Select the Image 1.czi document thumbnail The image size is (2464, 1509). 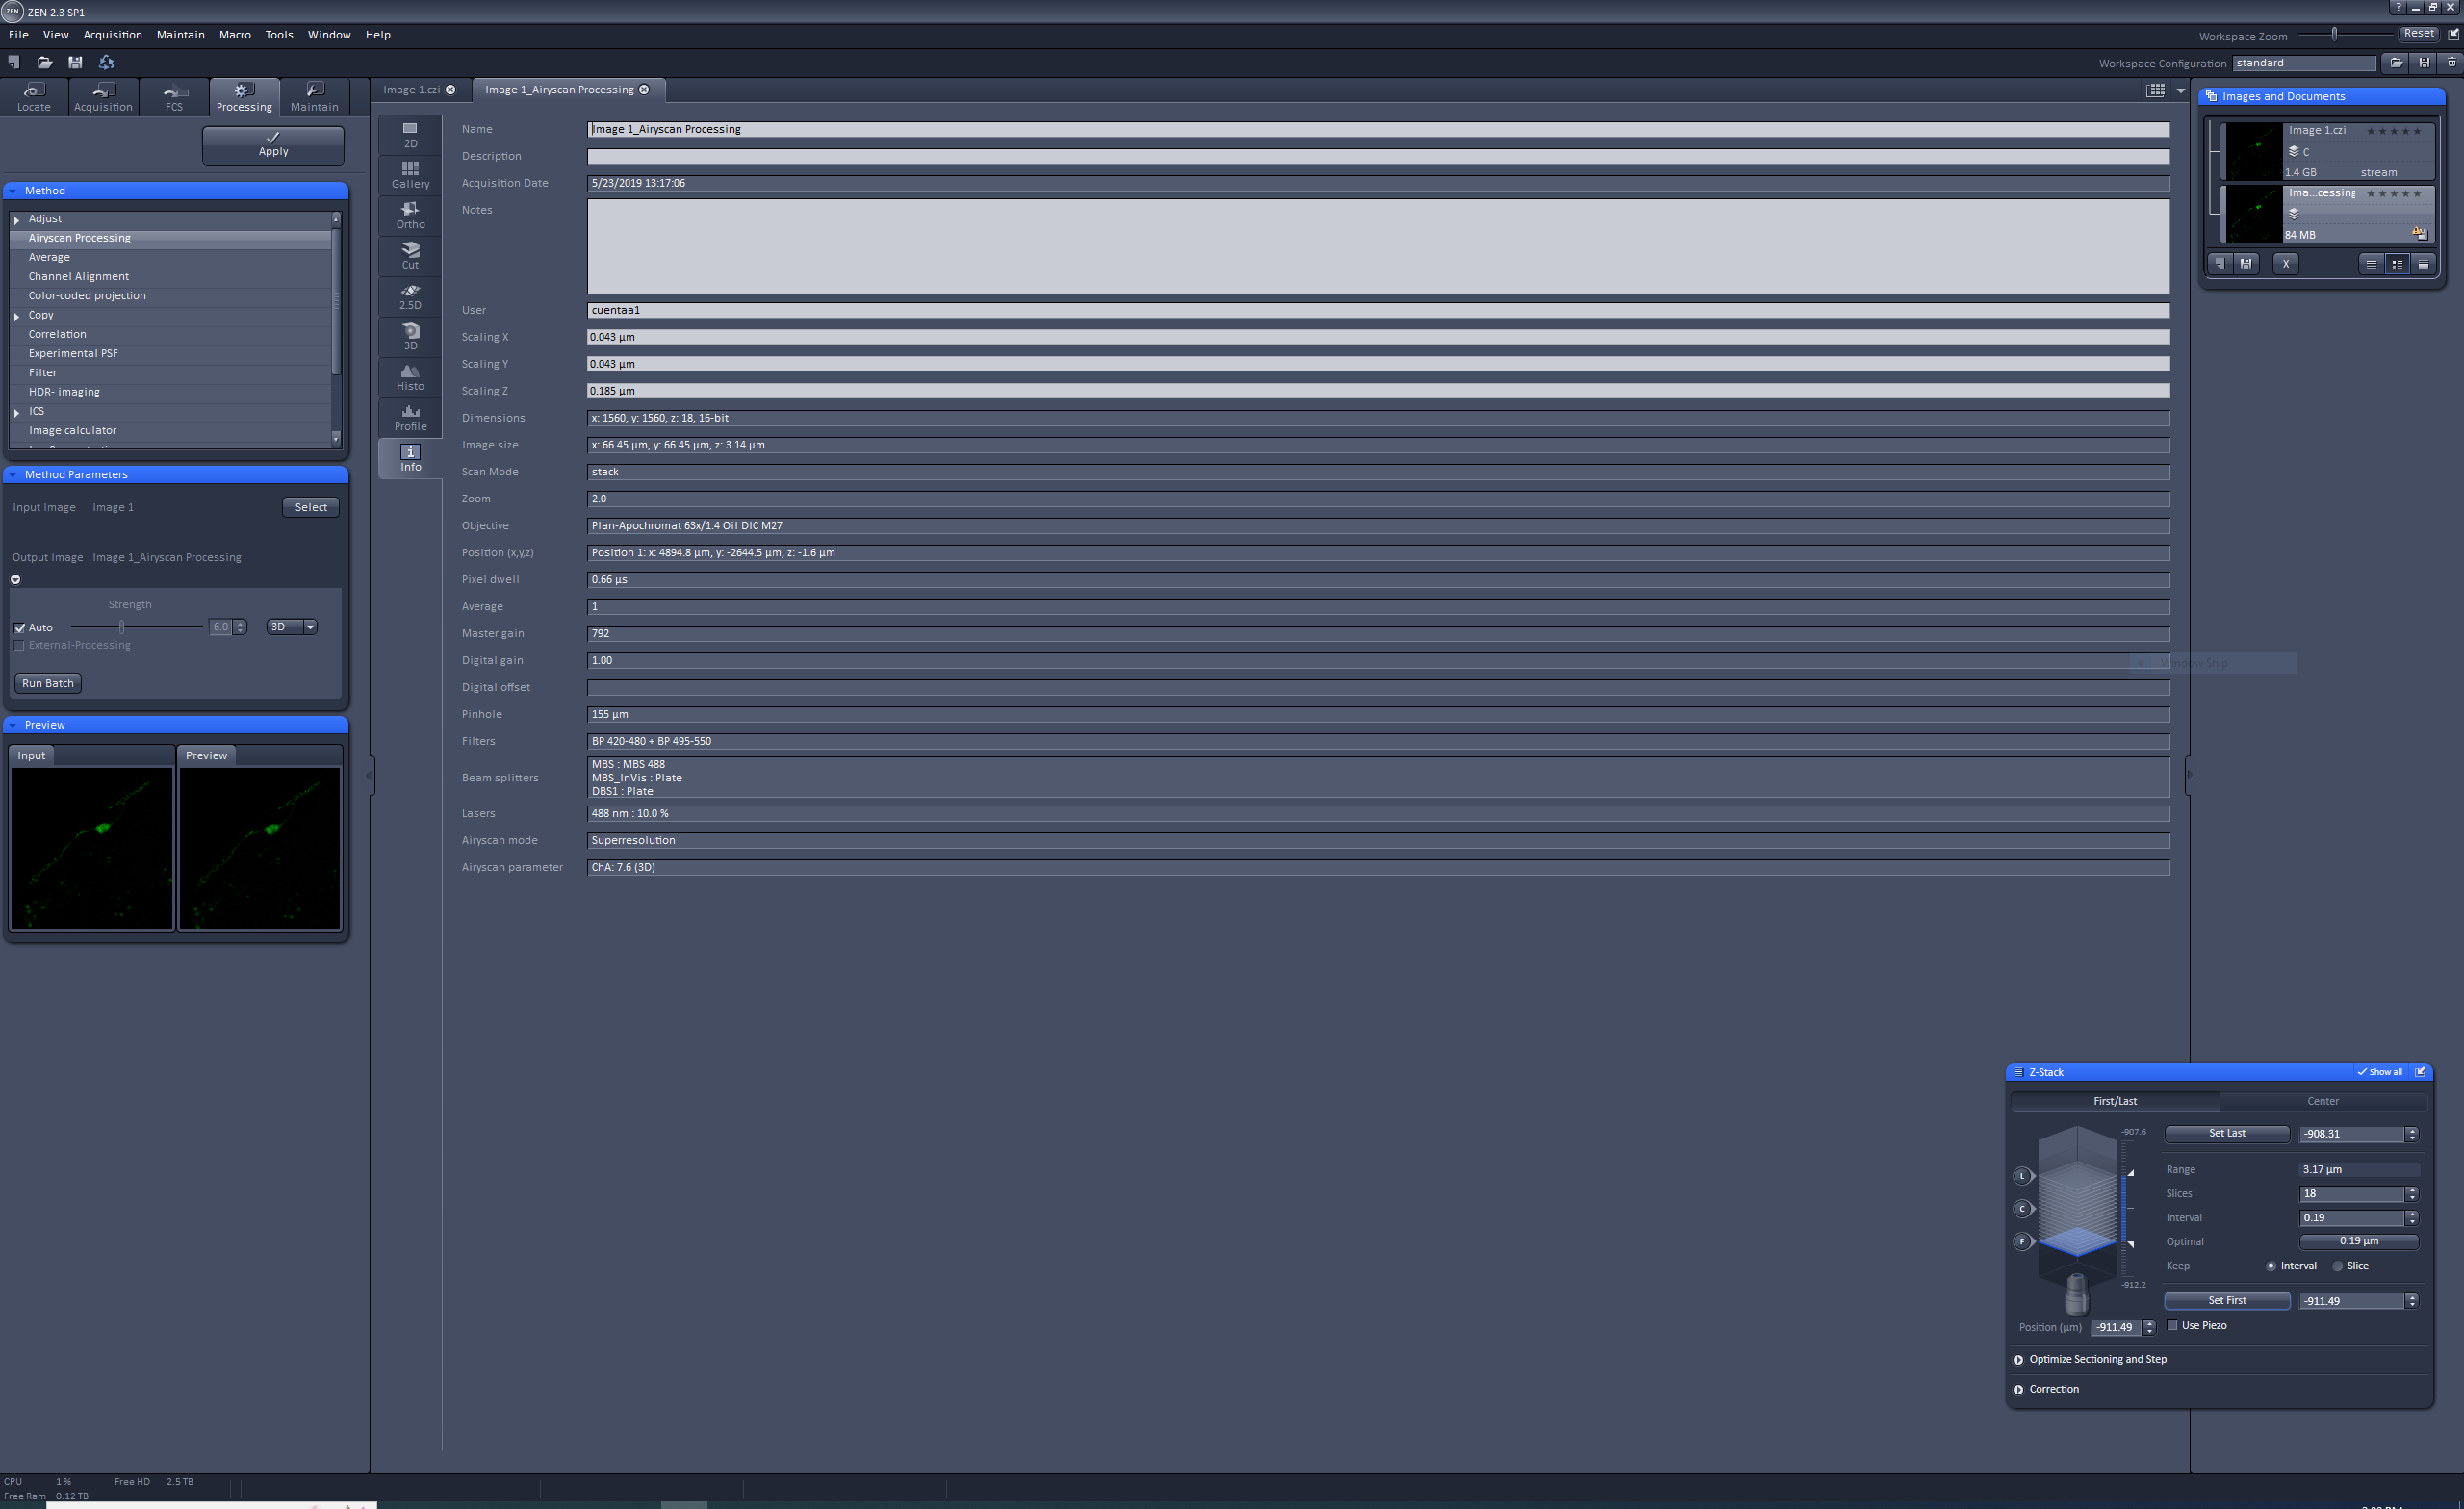coord(2254,151)
